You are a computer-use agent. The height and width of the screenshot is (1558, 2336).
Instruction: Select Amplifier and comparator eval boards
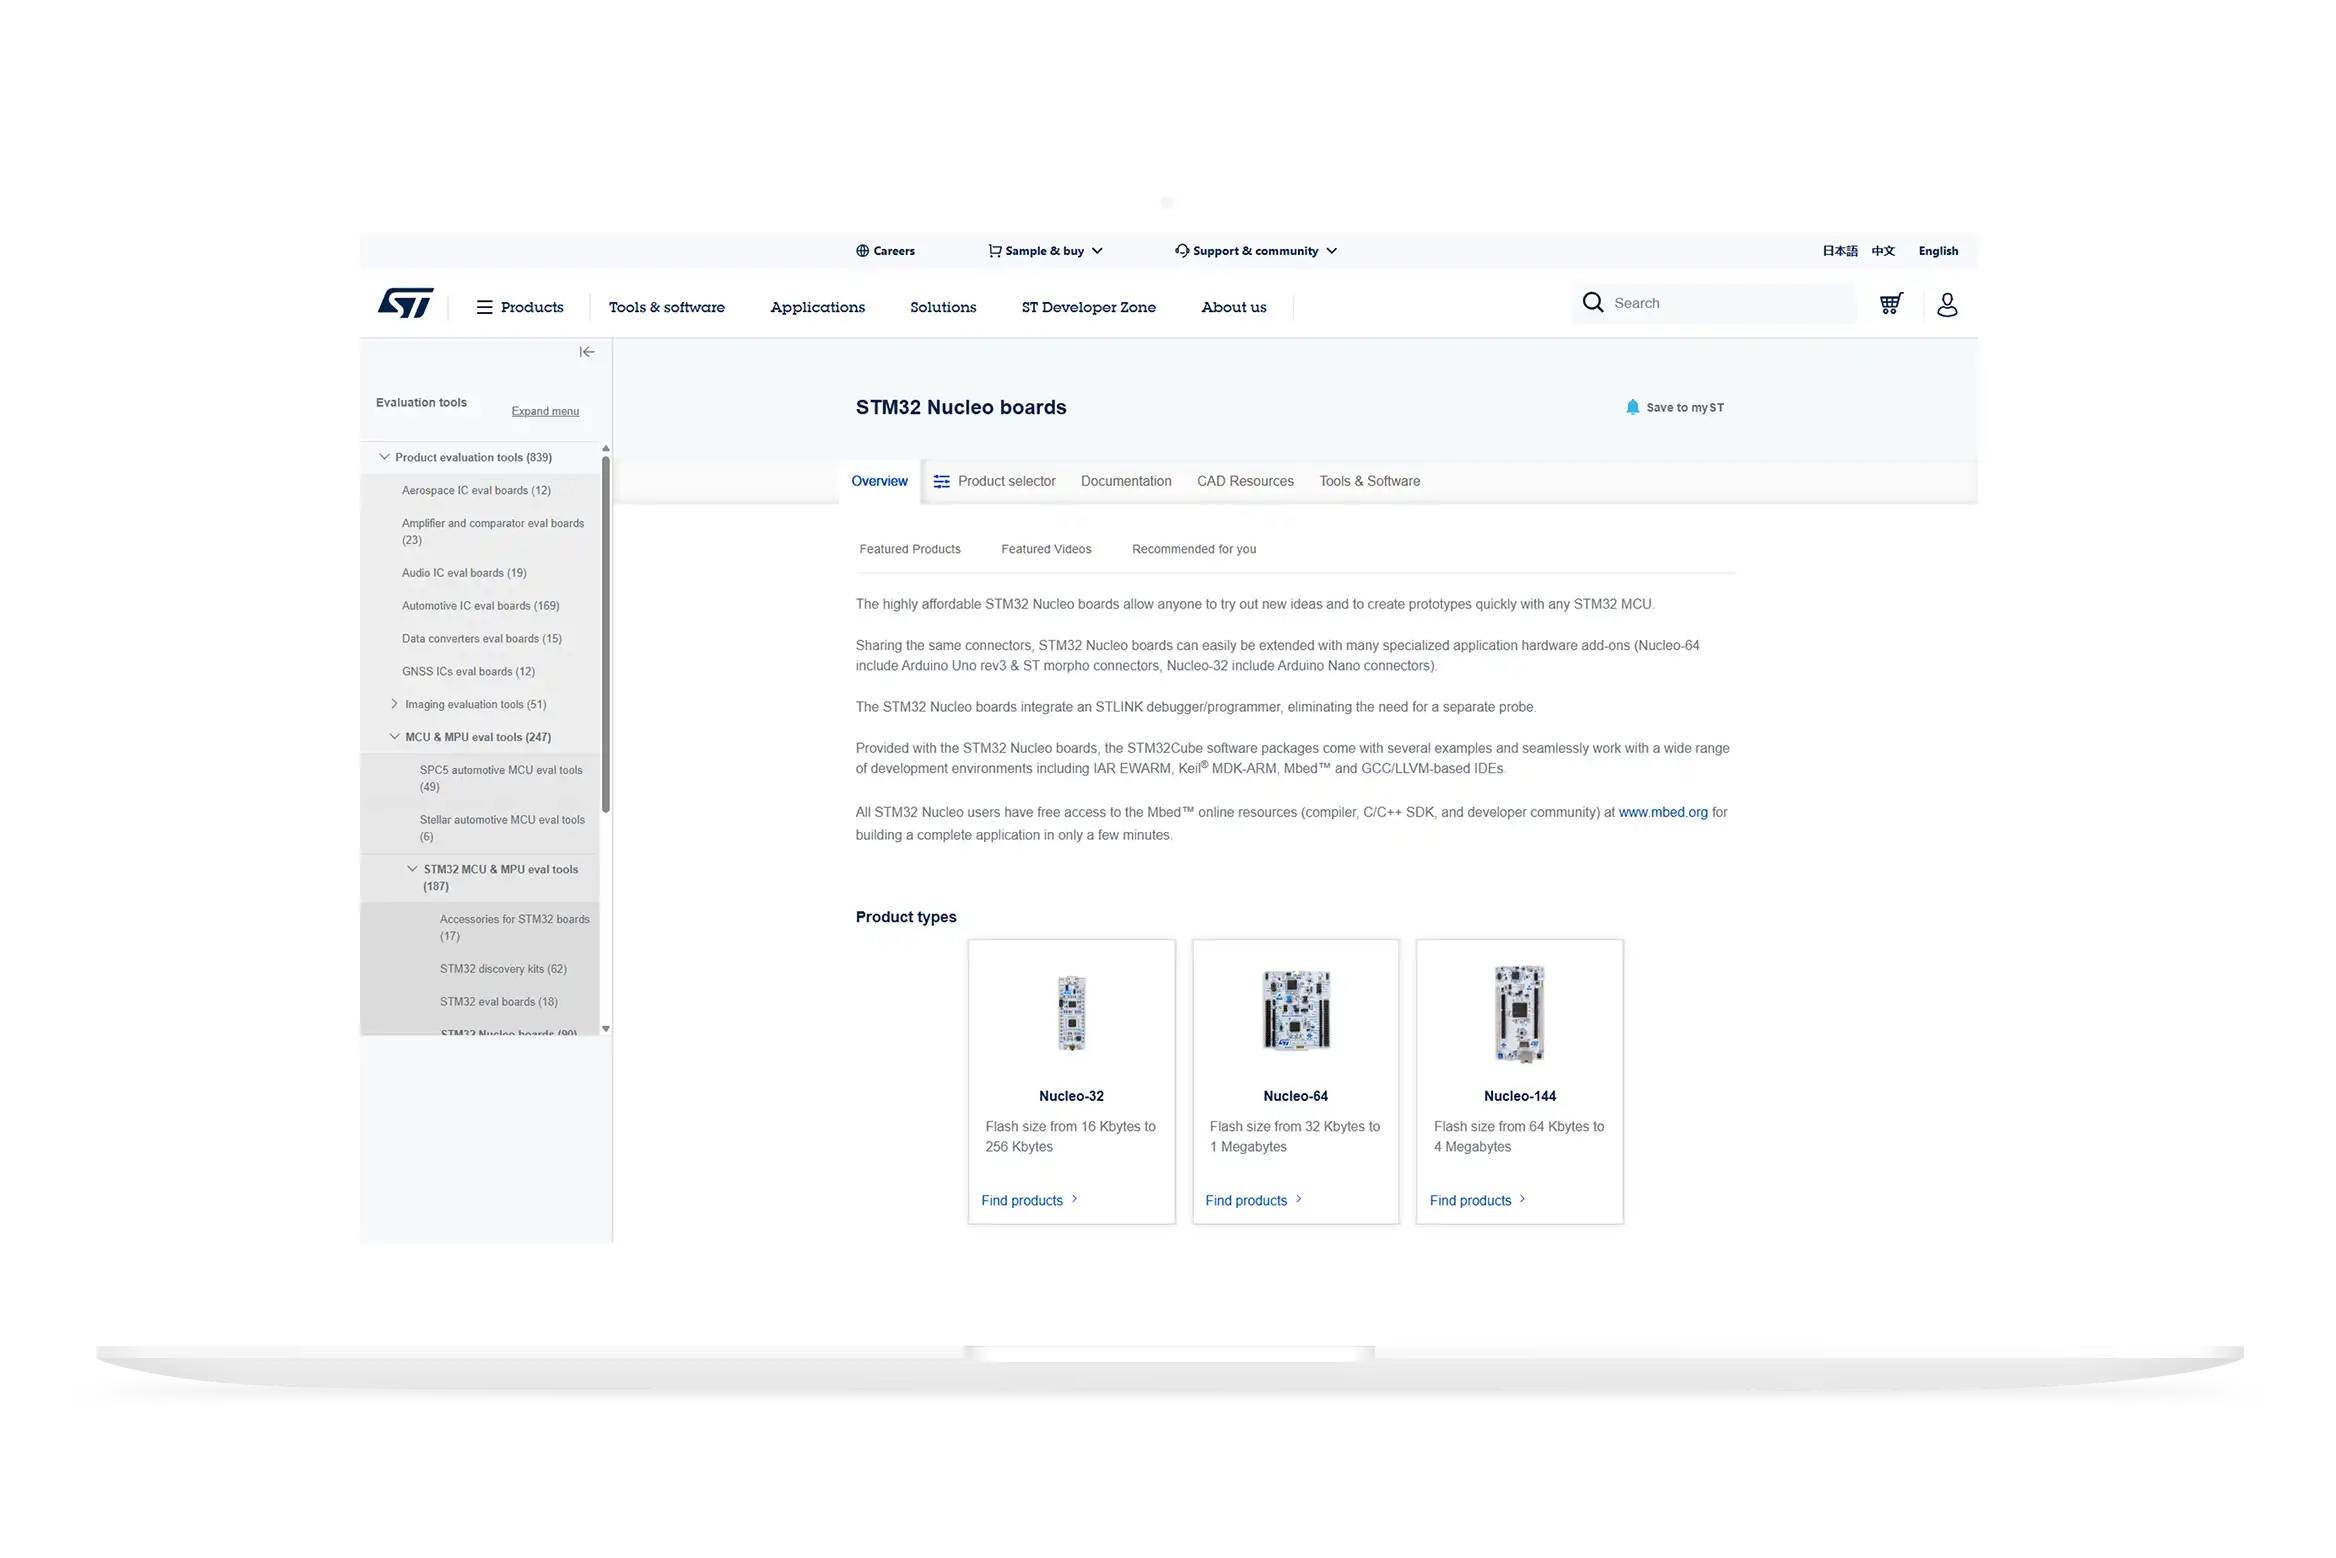tap(493, 531)
